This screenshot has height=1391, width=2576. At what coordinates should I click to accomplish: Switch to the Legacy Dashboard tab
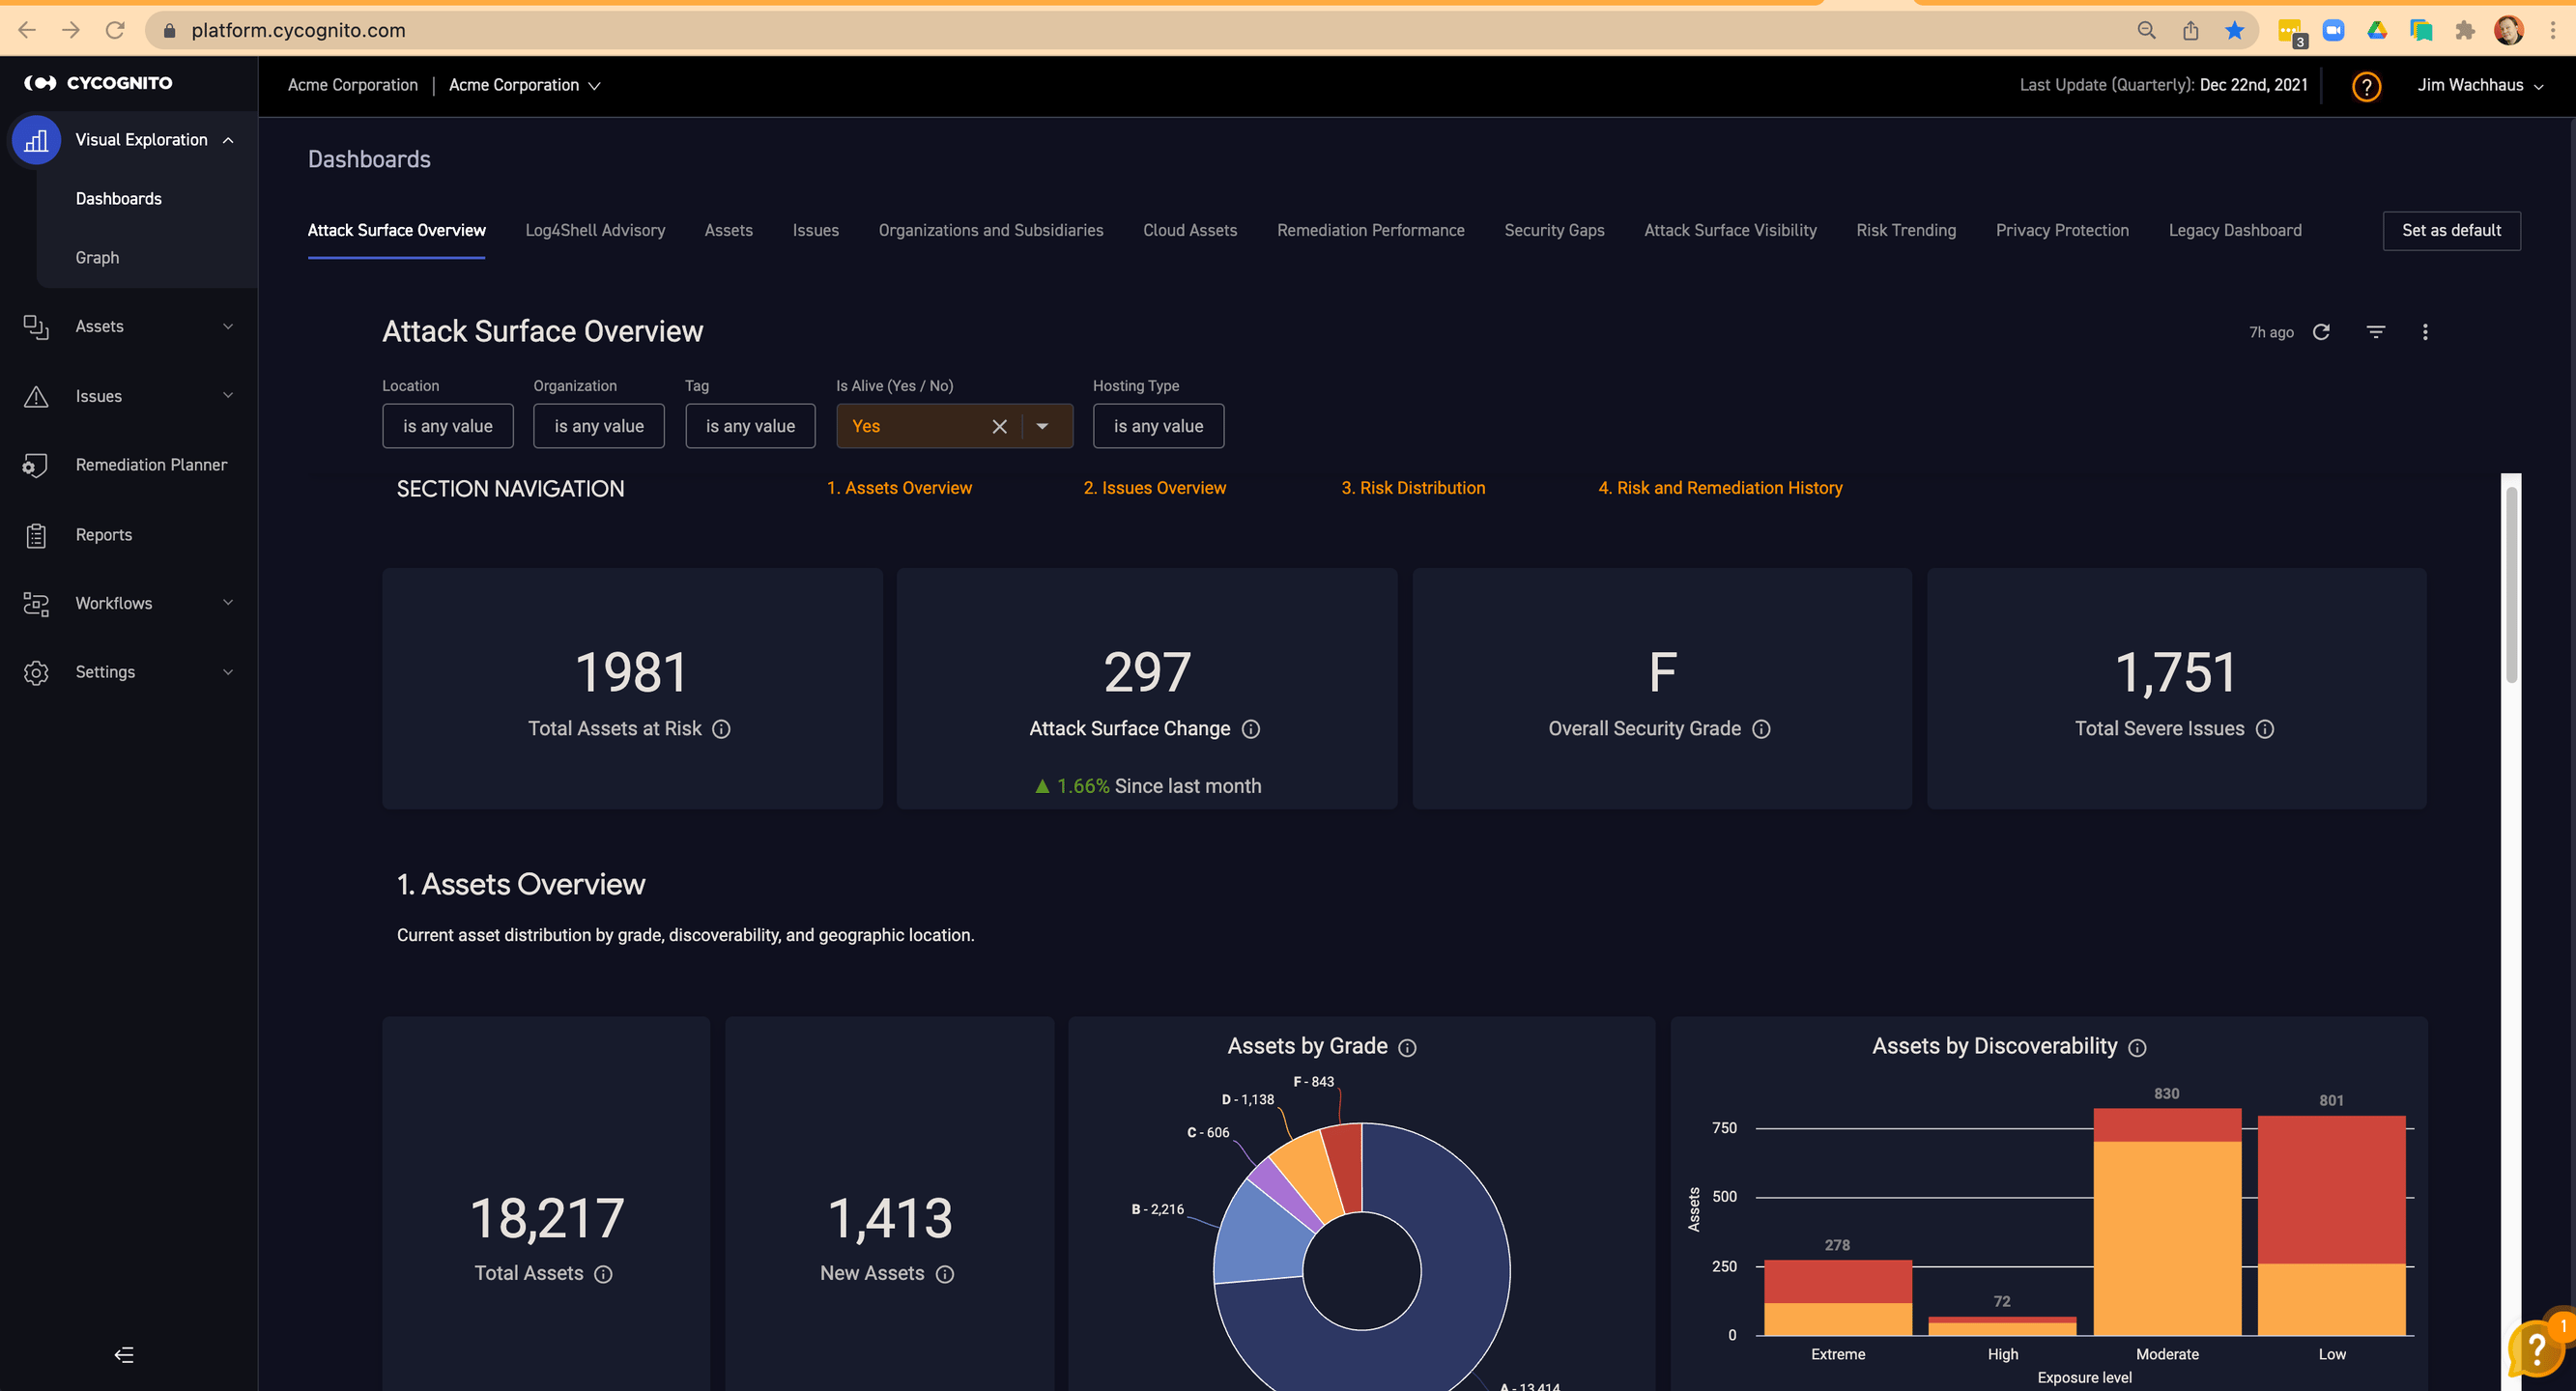tap(2235, 231)
